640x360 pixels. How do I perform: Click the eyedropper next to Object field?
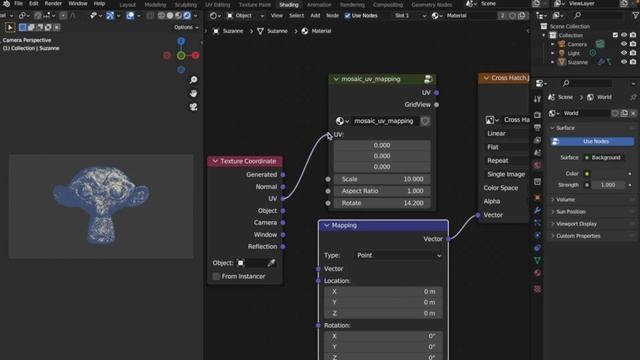tap(271, 263)
